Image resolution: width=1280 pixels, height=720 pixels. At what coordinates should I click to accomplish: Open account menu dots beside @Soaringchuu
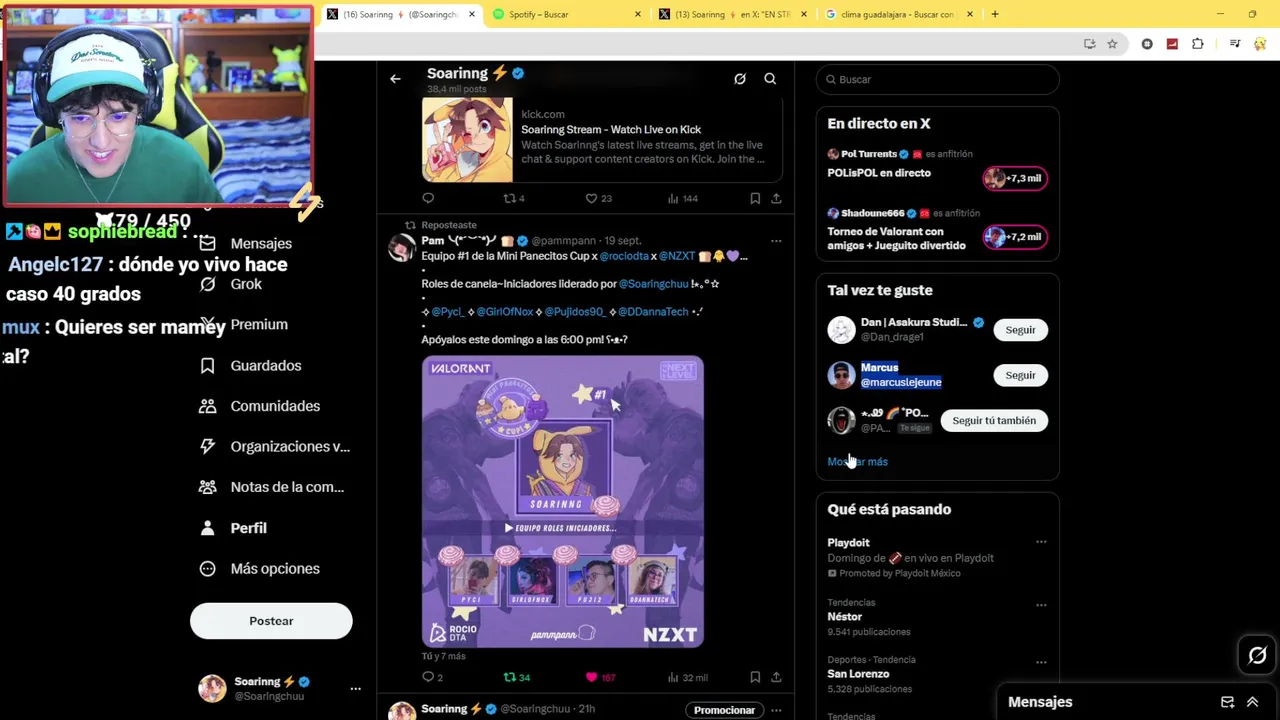(x=355, y=689)
